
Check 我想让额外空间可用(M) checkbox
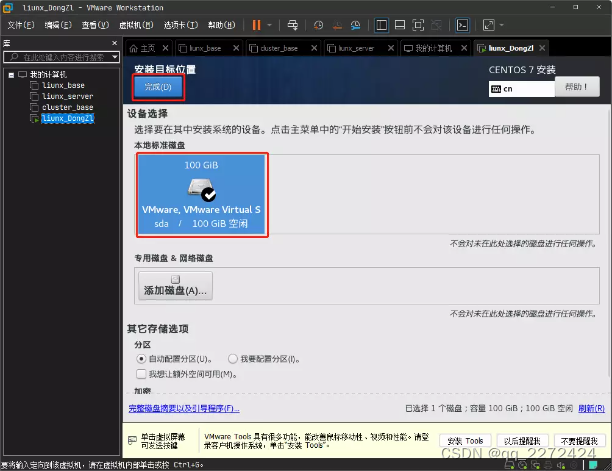(x=141, y=374)
